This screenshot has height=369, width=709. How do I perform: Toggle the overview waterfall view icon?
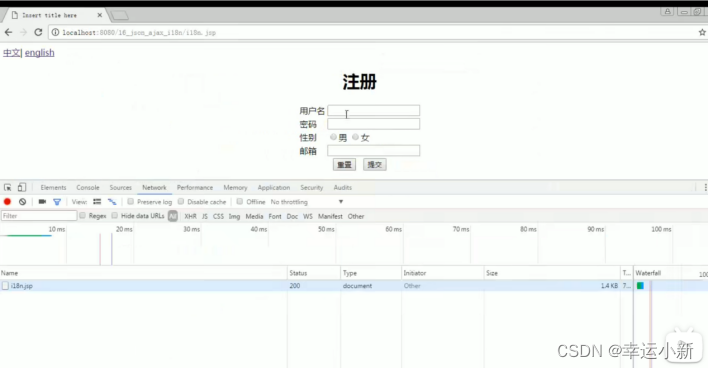click(x=112, y=202)
